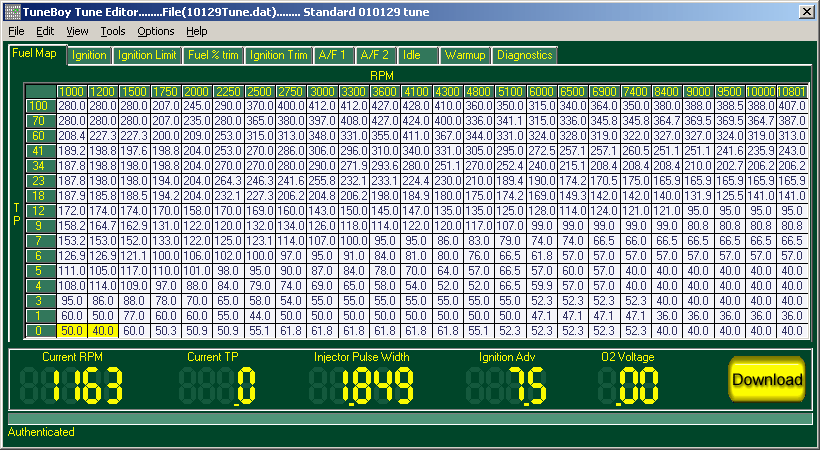
Task: Switch to the Ignition Limit tab
Action: [147, 55]
